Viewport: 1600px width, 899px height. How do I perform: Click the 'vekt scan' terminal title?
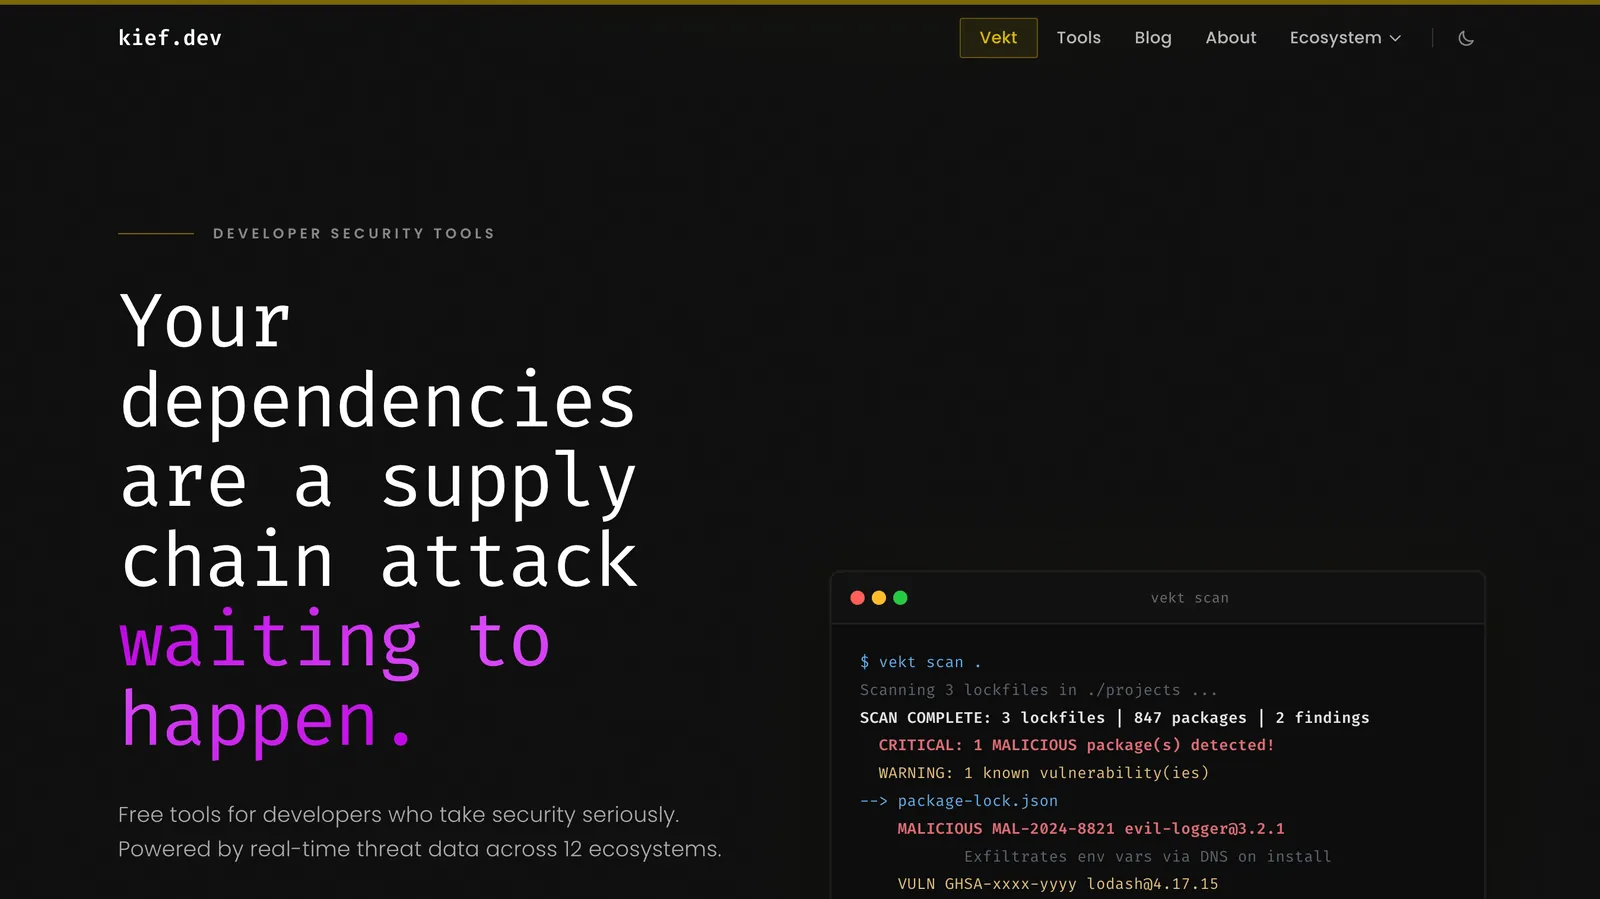[x=1189, y=598]
